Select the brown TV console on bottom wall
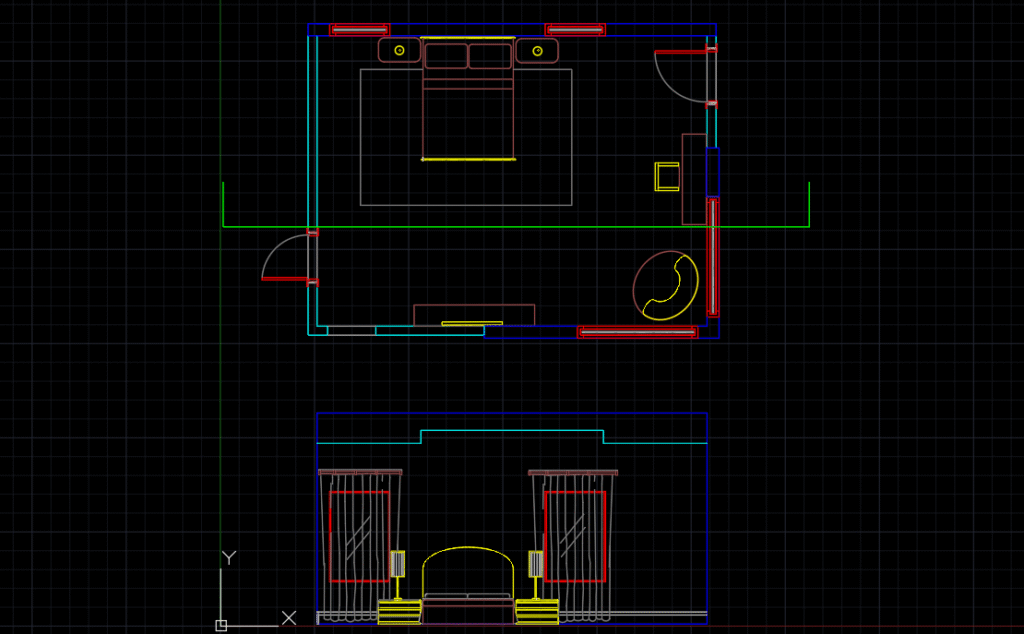This screenshot has width=1024, height=634. tap(474, 315)
